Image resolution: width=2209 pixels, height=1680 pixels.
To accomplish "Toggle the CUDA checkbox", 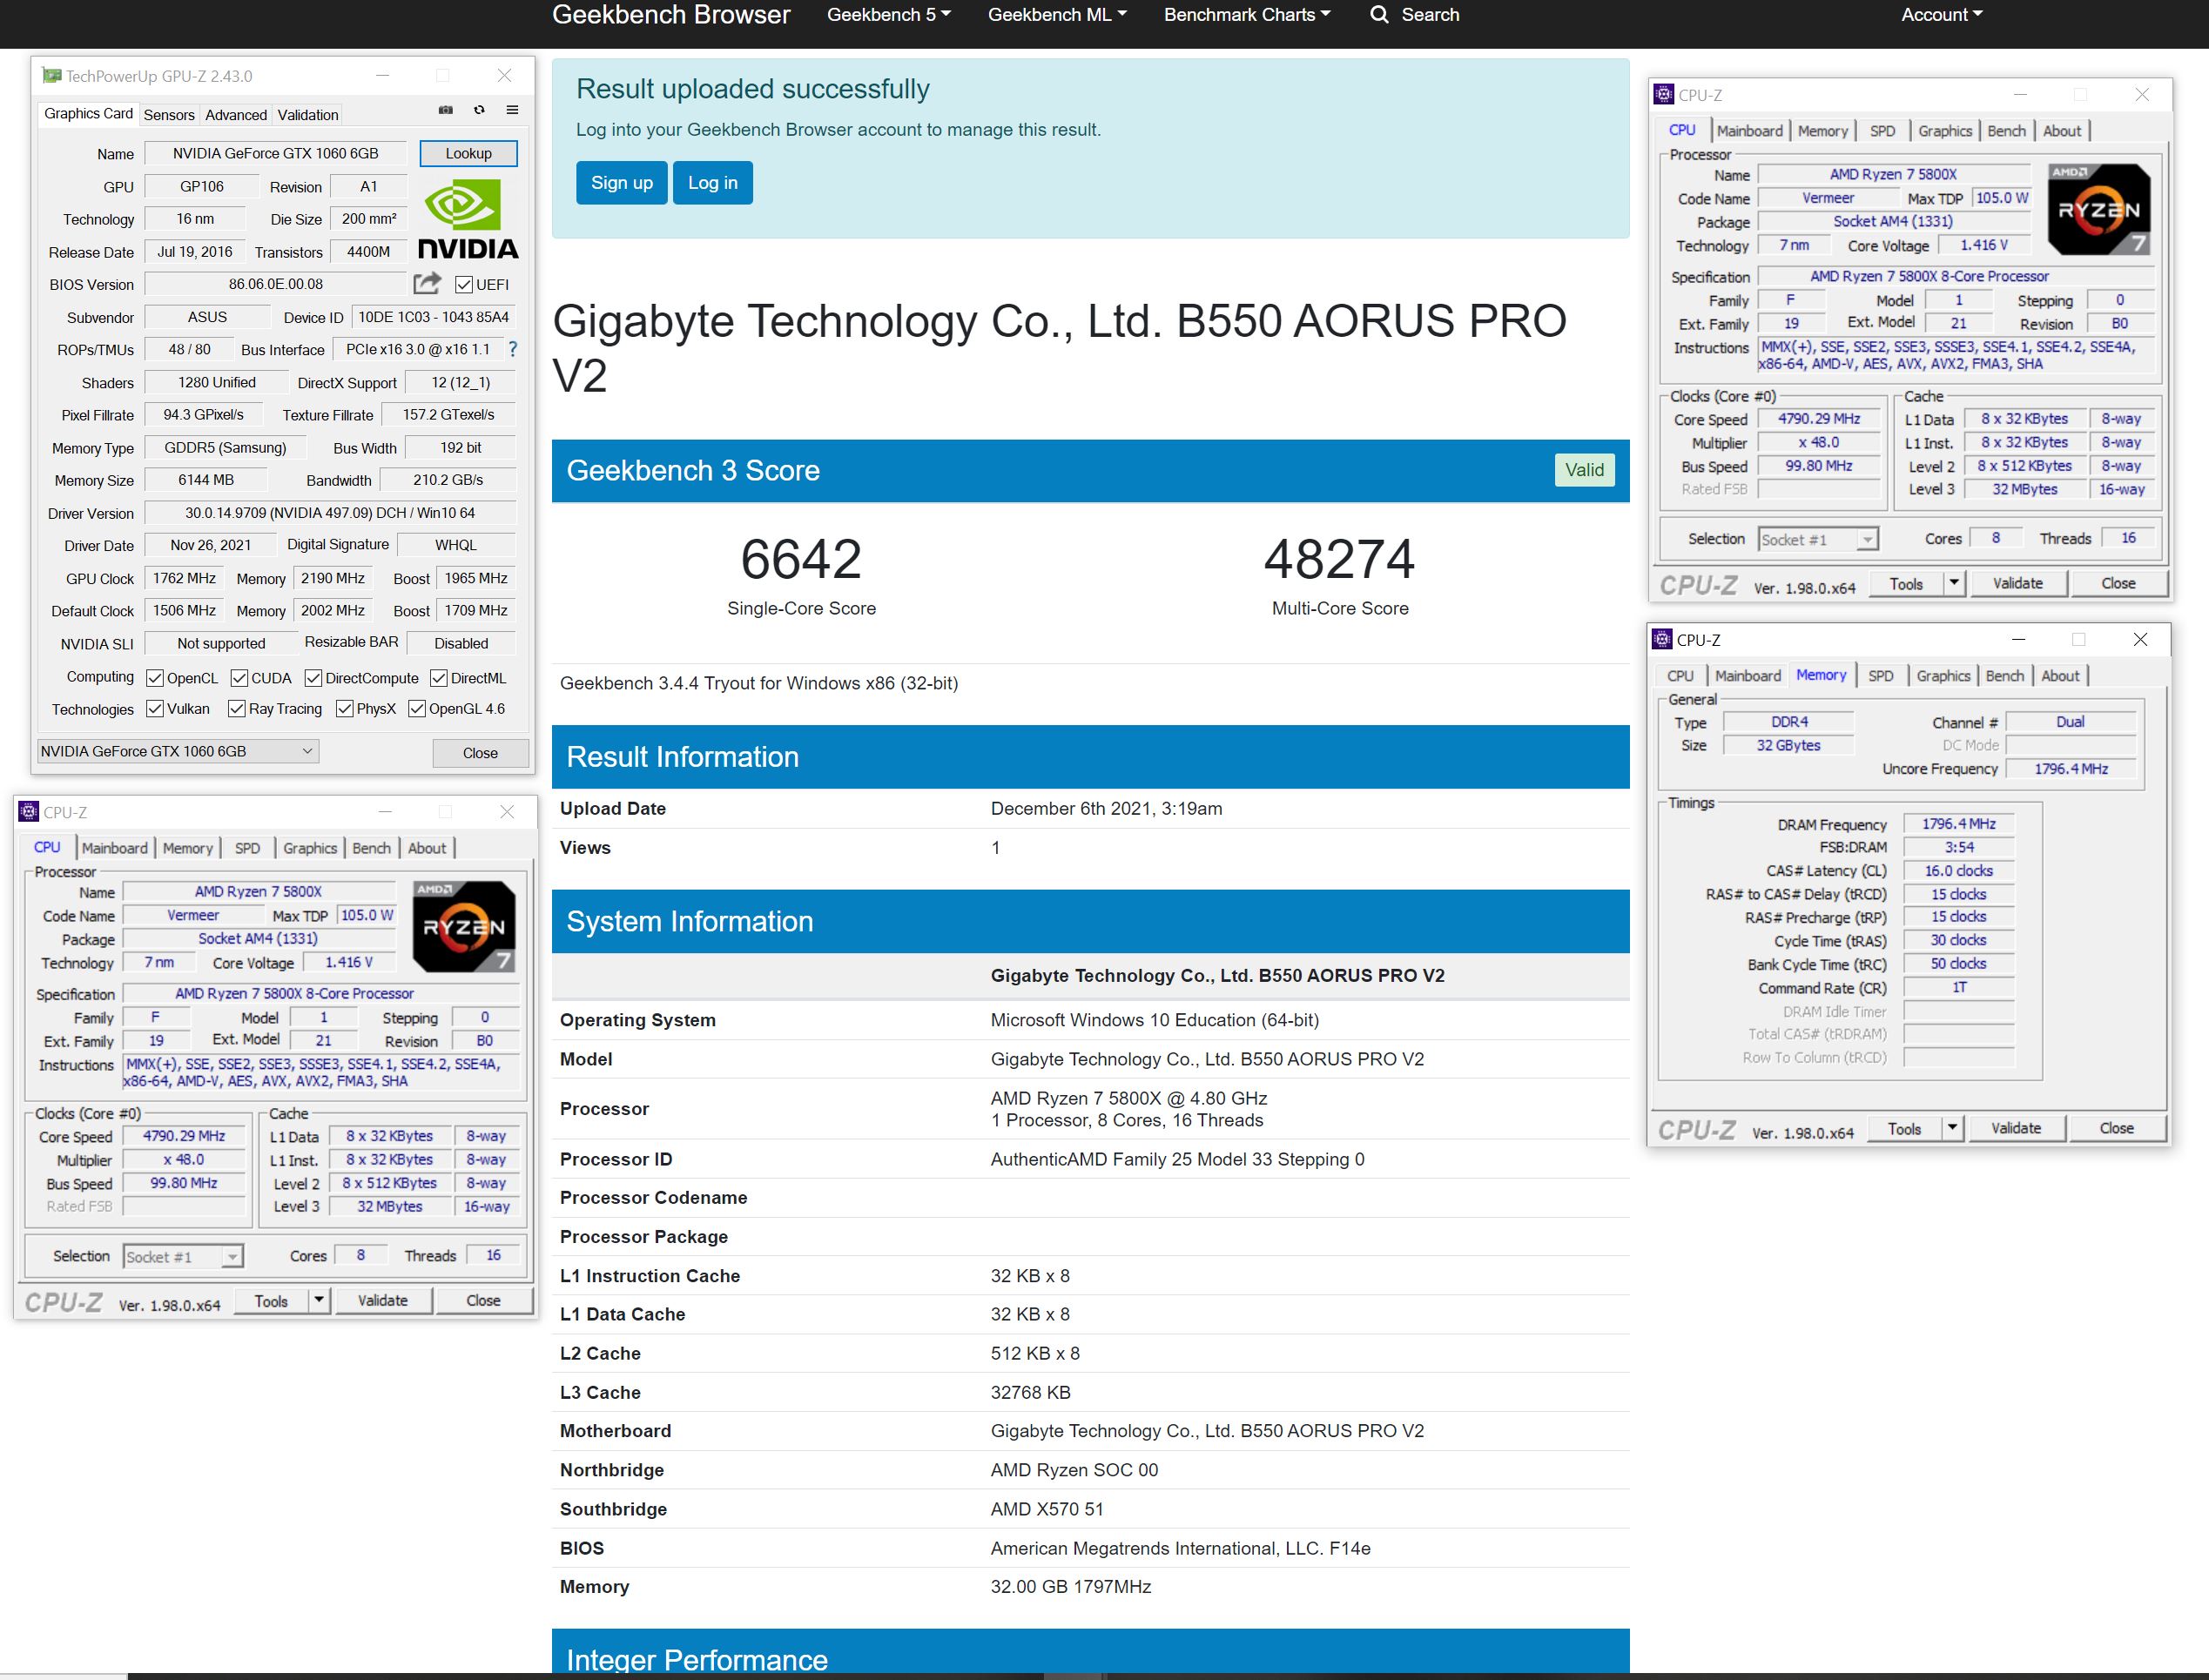I will click(x=239, y=678).
